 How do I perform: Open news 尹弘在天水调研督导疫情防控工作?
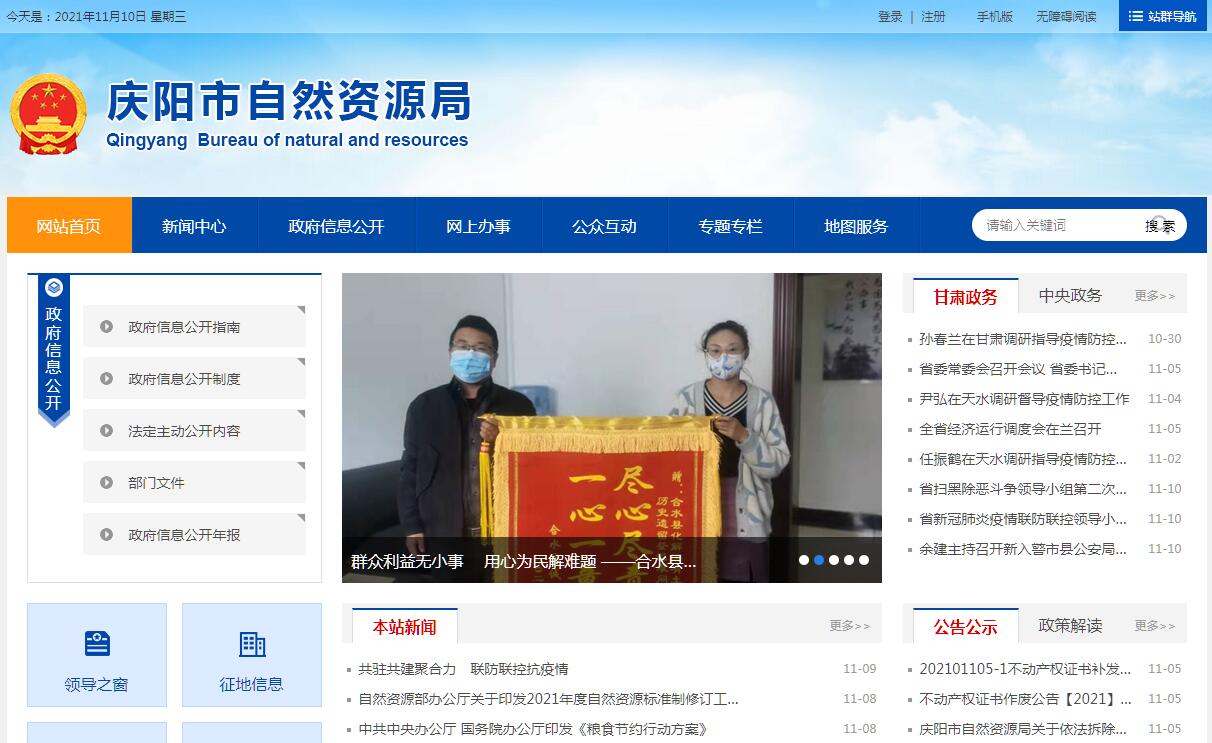[x=1024, y=399]
